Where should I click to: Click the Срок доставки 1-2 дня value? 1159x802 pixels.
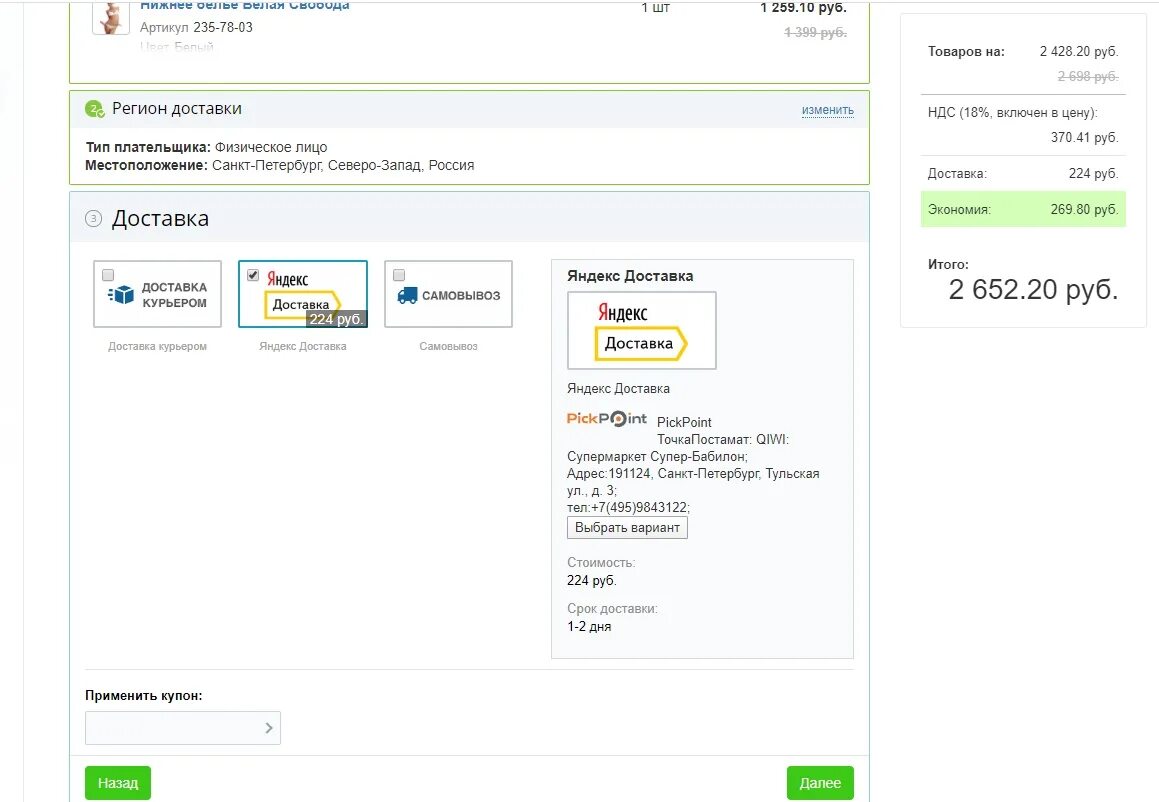pyautogui.click(x=589, y=627)
